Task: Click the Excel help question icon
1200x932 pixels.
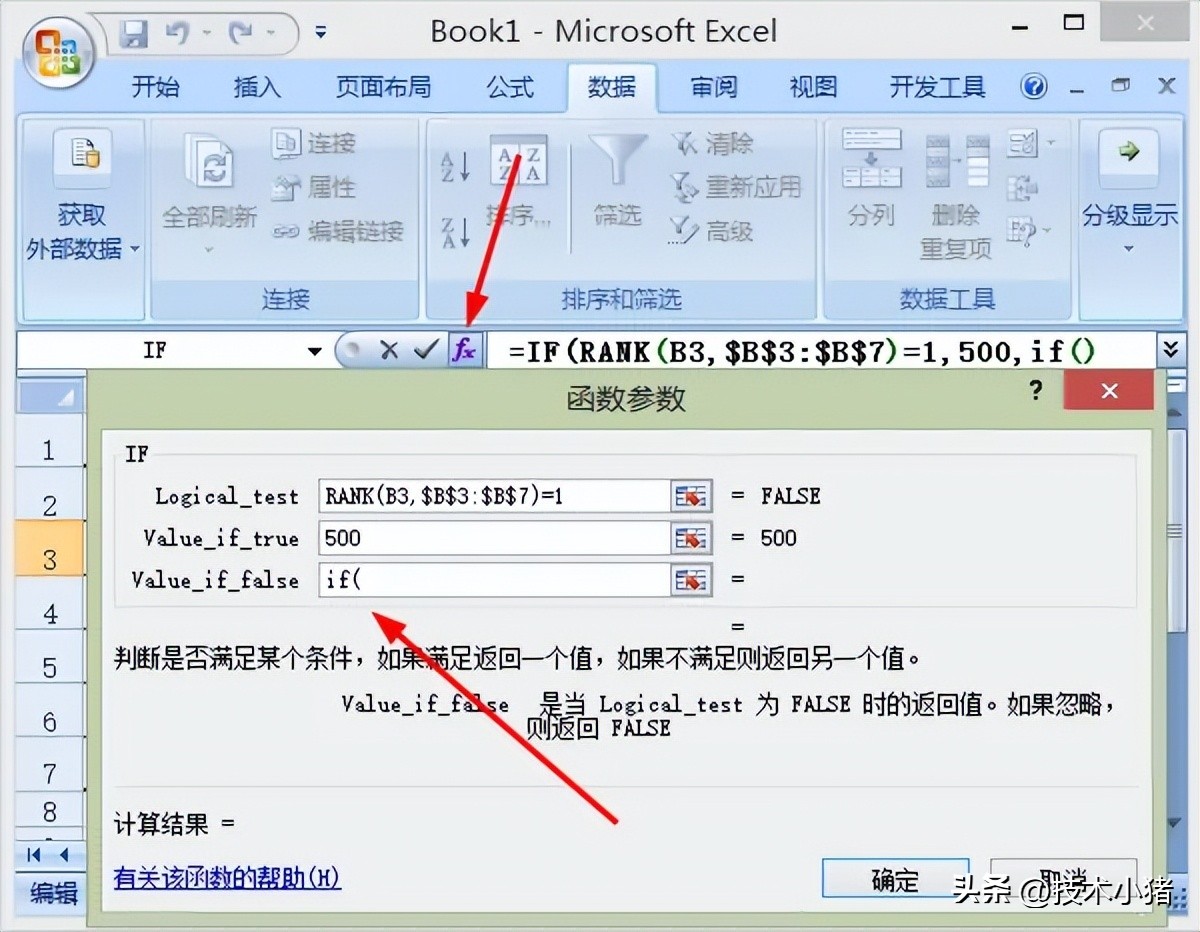Action: click(x=1035, y=87)
